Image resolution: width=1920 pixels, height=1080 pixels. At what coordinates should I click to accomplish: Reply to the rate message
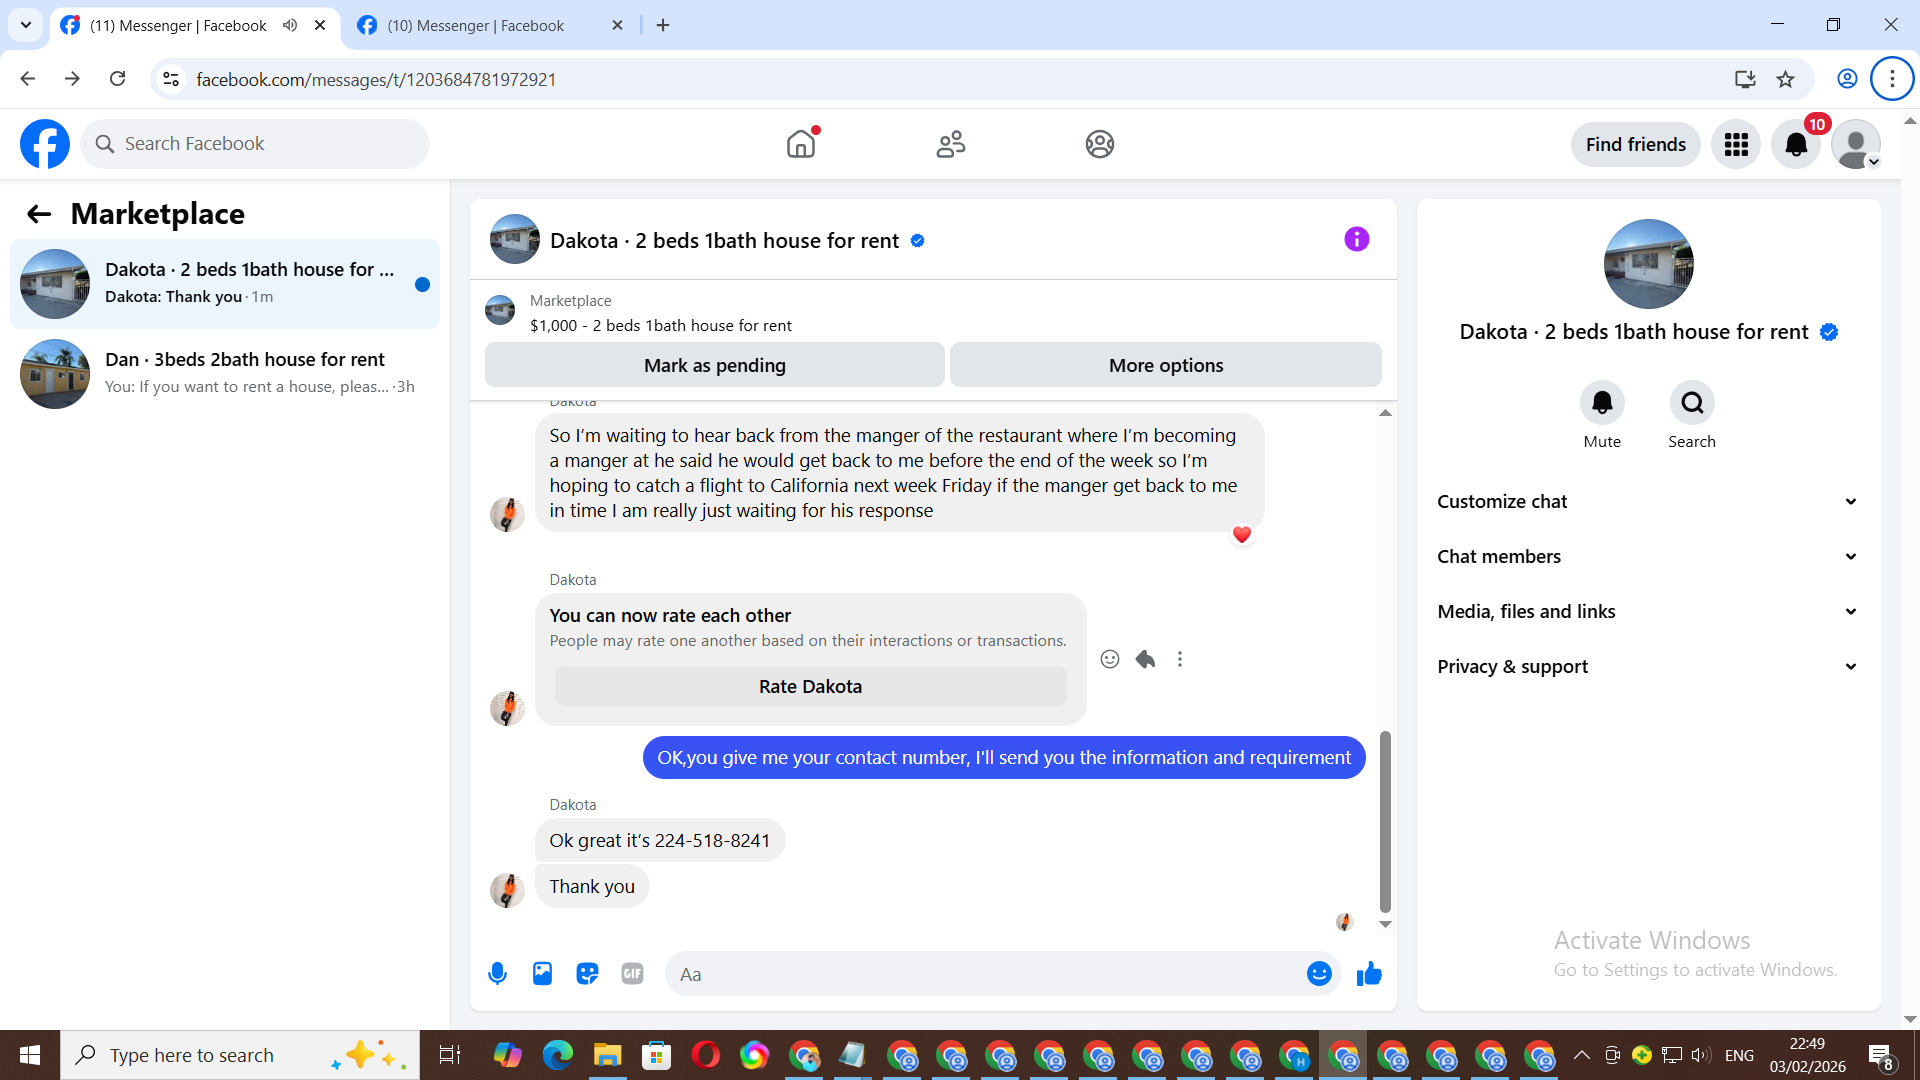tap(1145, 659)
